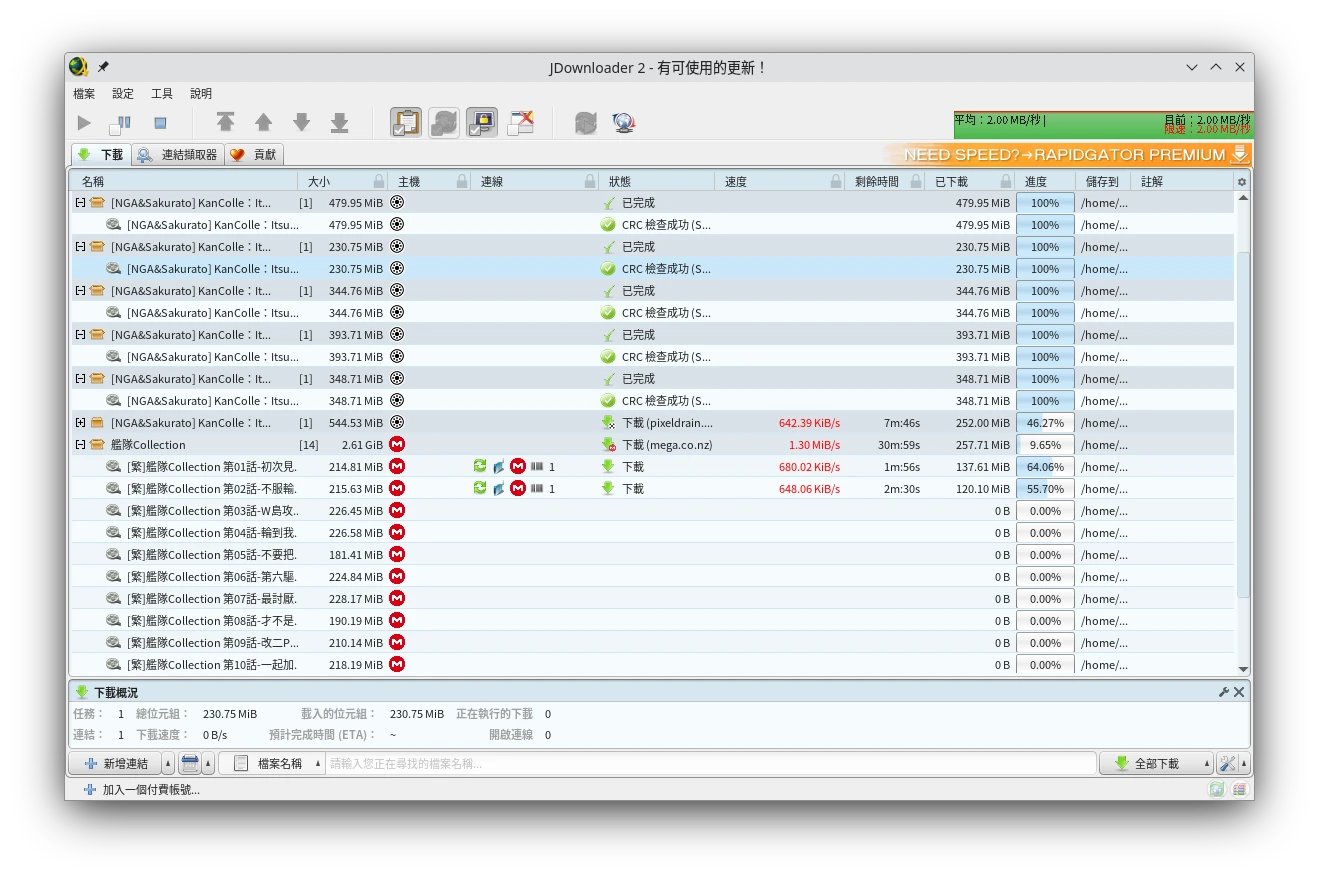The height and width of the screenshot is (877, 1319).
Task: Move selection to bottom of list
Action: tap(340, 123)
